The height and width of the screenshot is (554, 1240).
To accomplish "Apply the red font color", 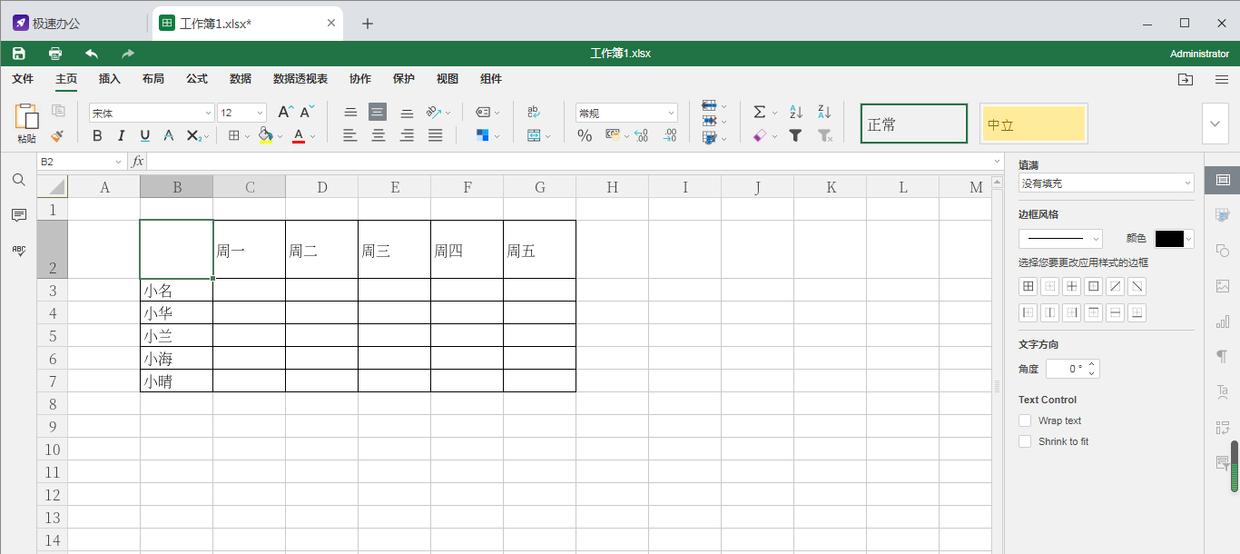I will point(299,135).
